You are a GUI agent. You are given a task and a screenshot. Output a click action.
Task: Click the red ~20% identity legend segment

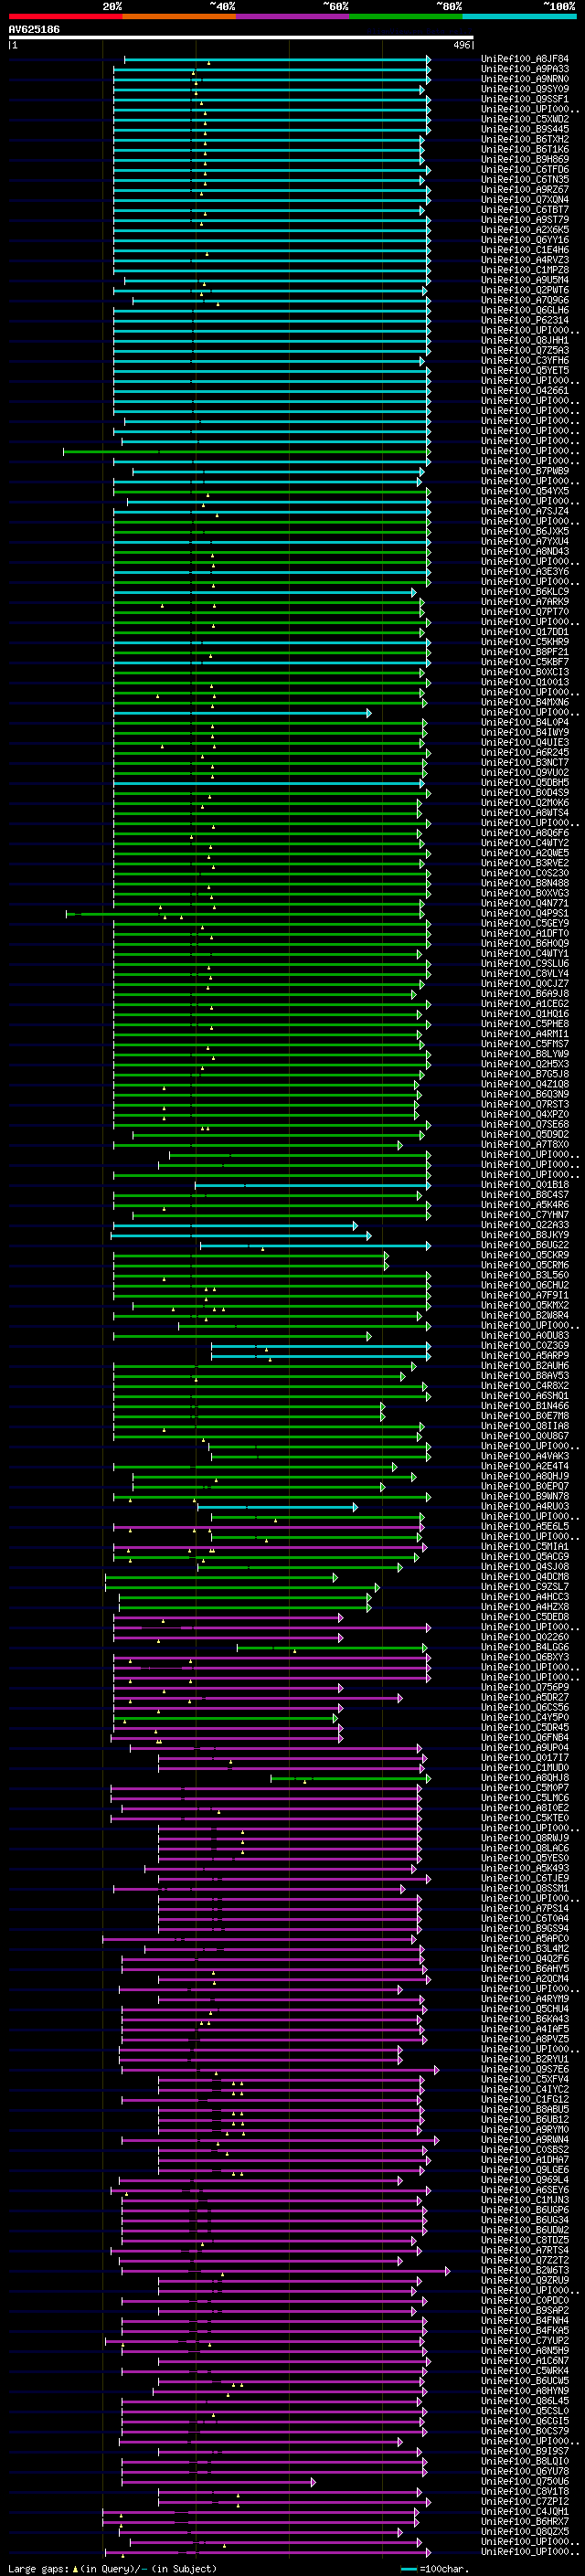coord(65,16)
